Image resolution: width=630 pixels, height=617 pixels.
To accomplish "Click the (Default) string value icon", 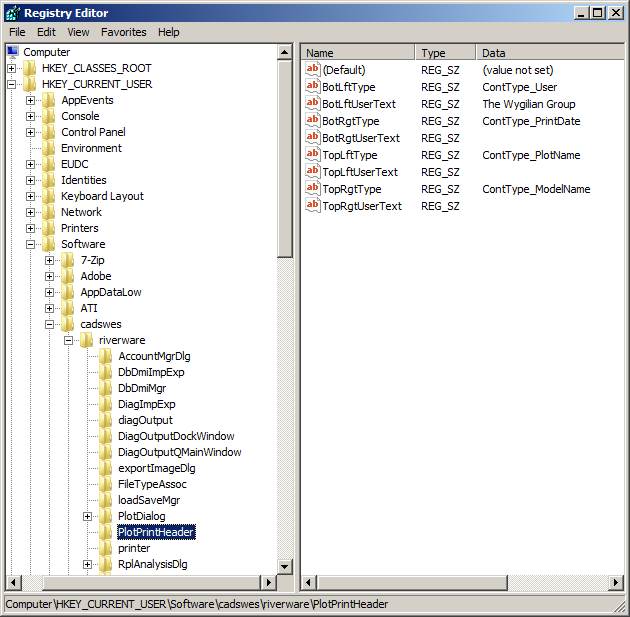I will click(x=313, y=69).
